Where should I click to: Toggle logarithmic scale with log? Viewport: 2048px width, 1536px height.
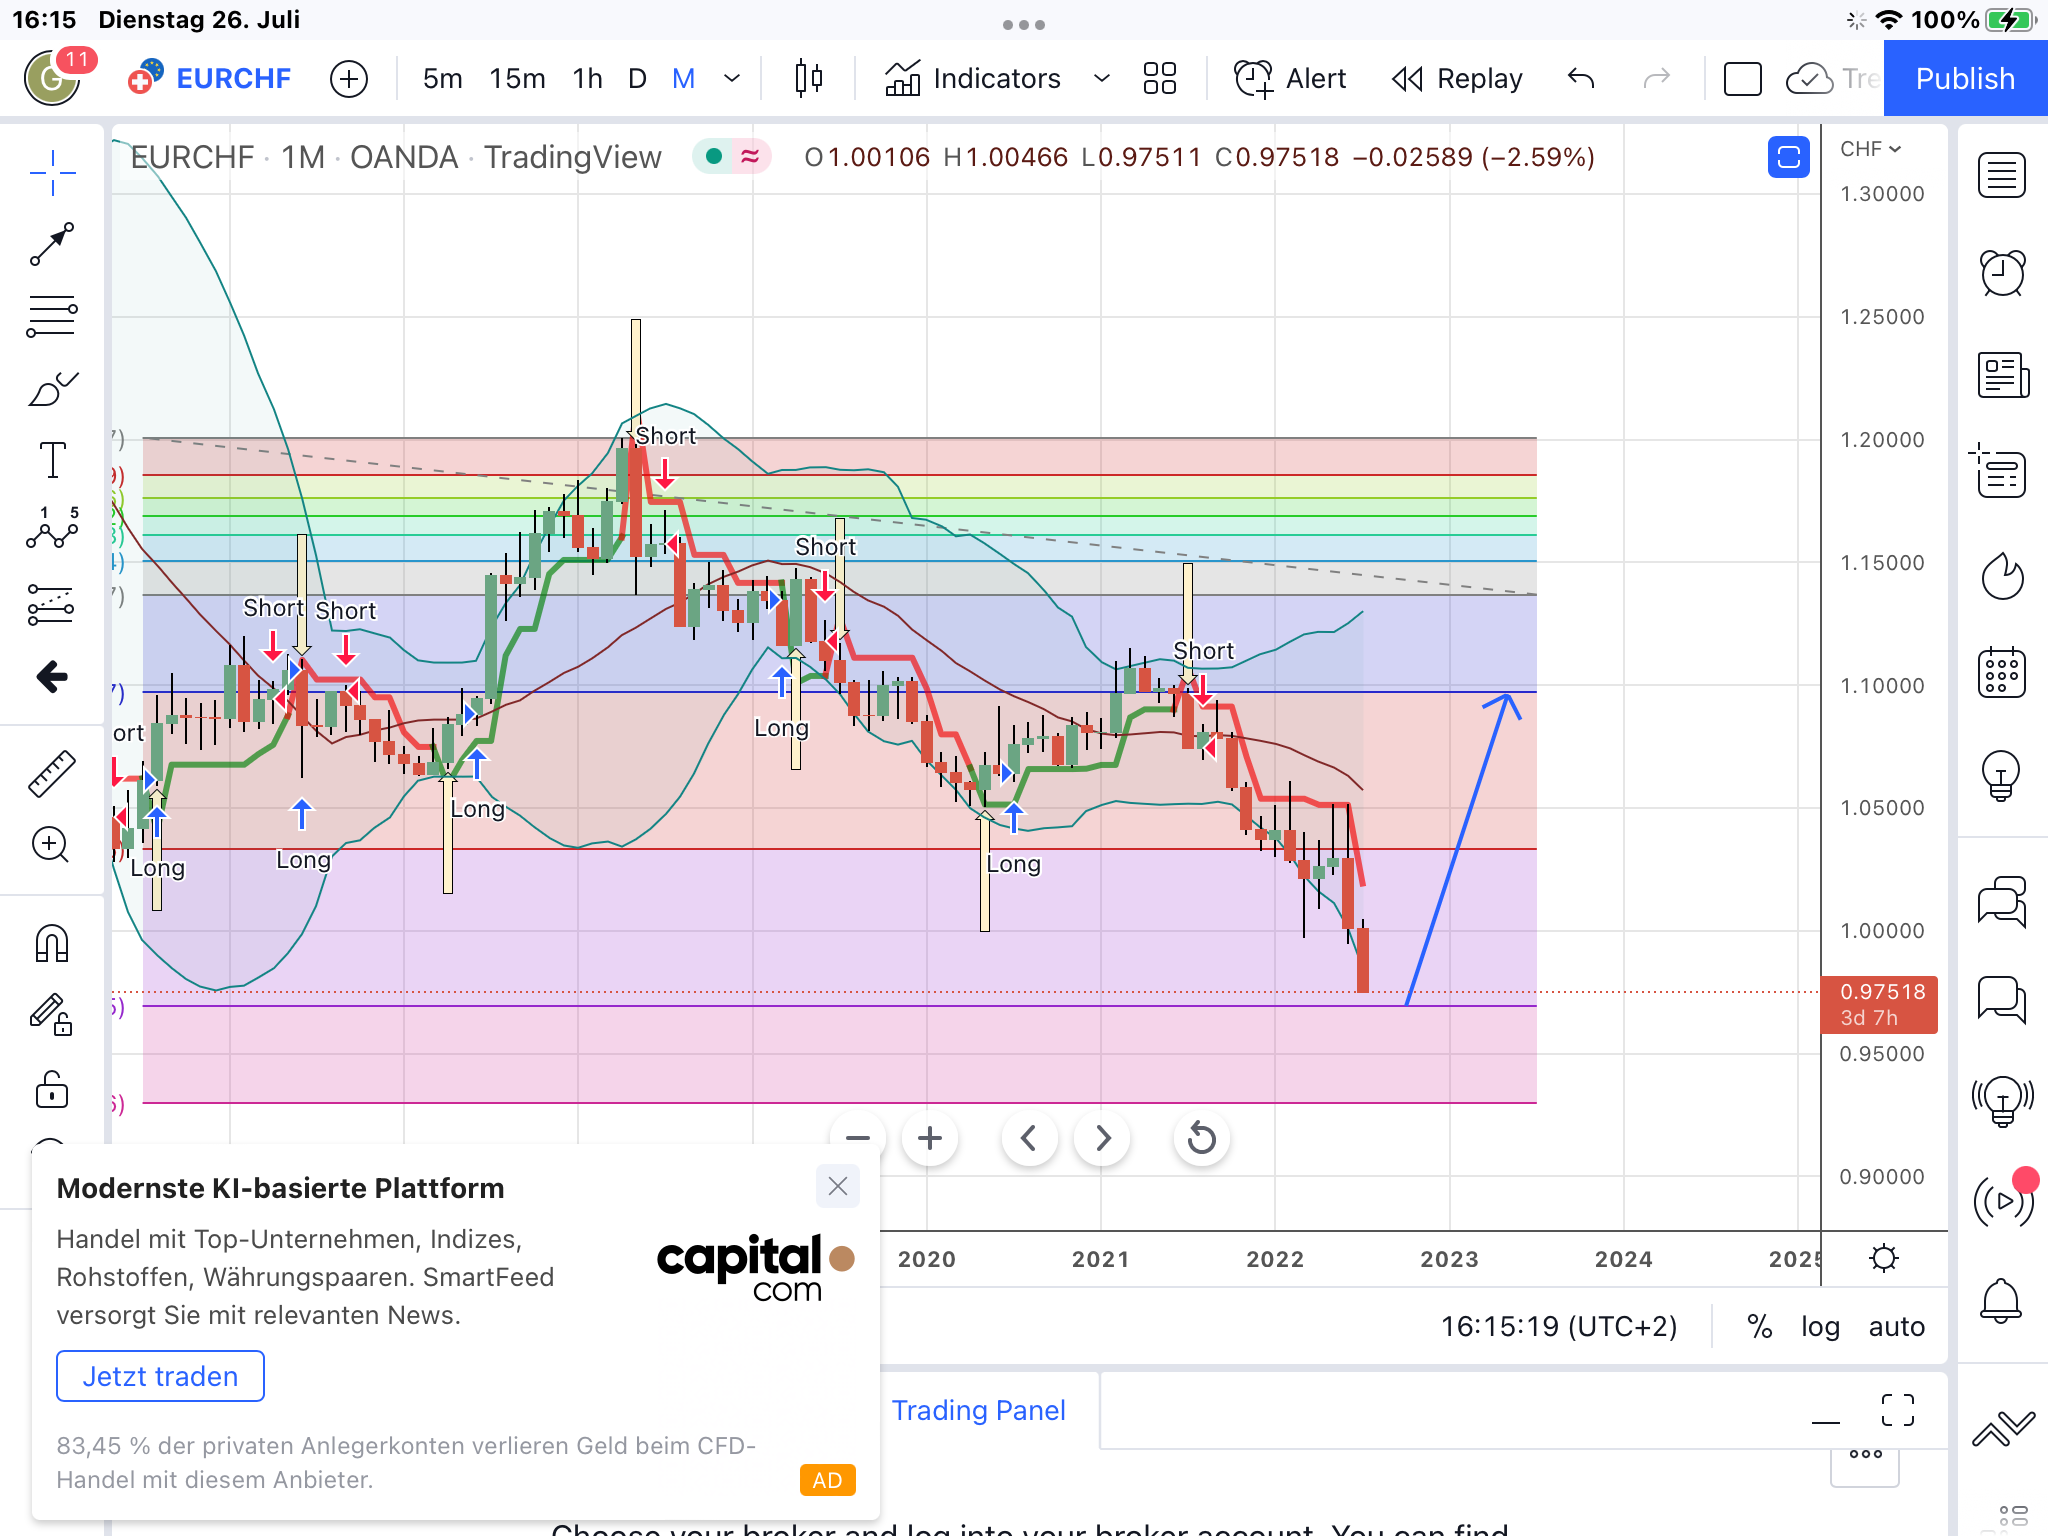pyautogui.click(x=1820, y=1327)
